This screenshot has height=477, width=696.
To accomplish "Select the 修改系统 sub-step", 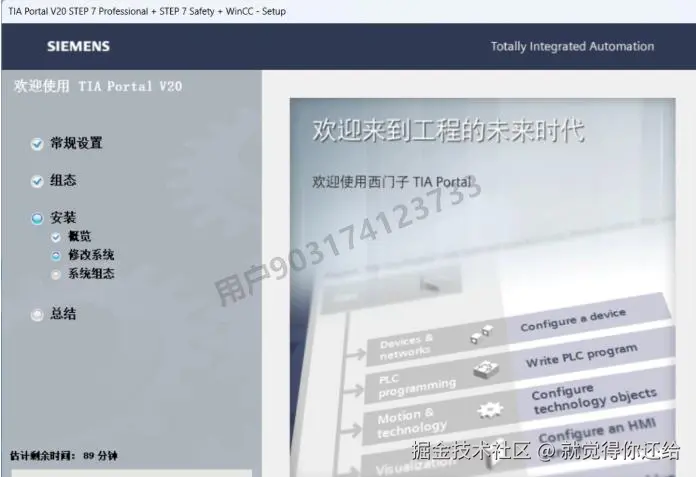I will [91, 255].
